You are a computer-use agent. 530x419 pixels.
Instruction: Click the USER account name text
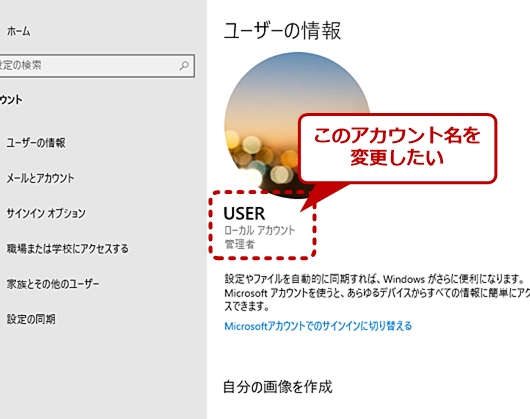[x=244, y=214]
